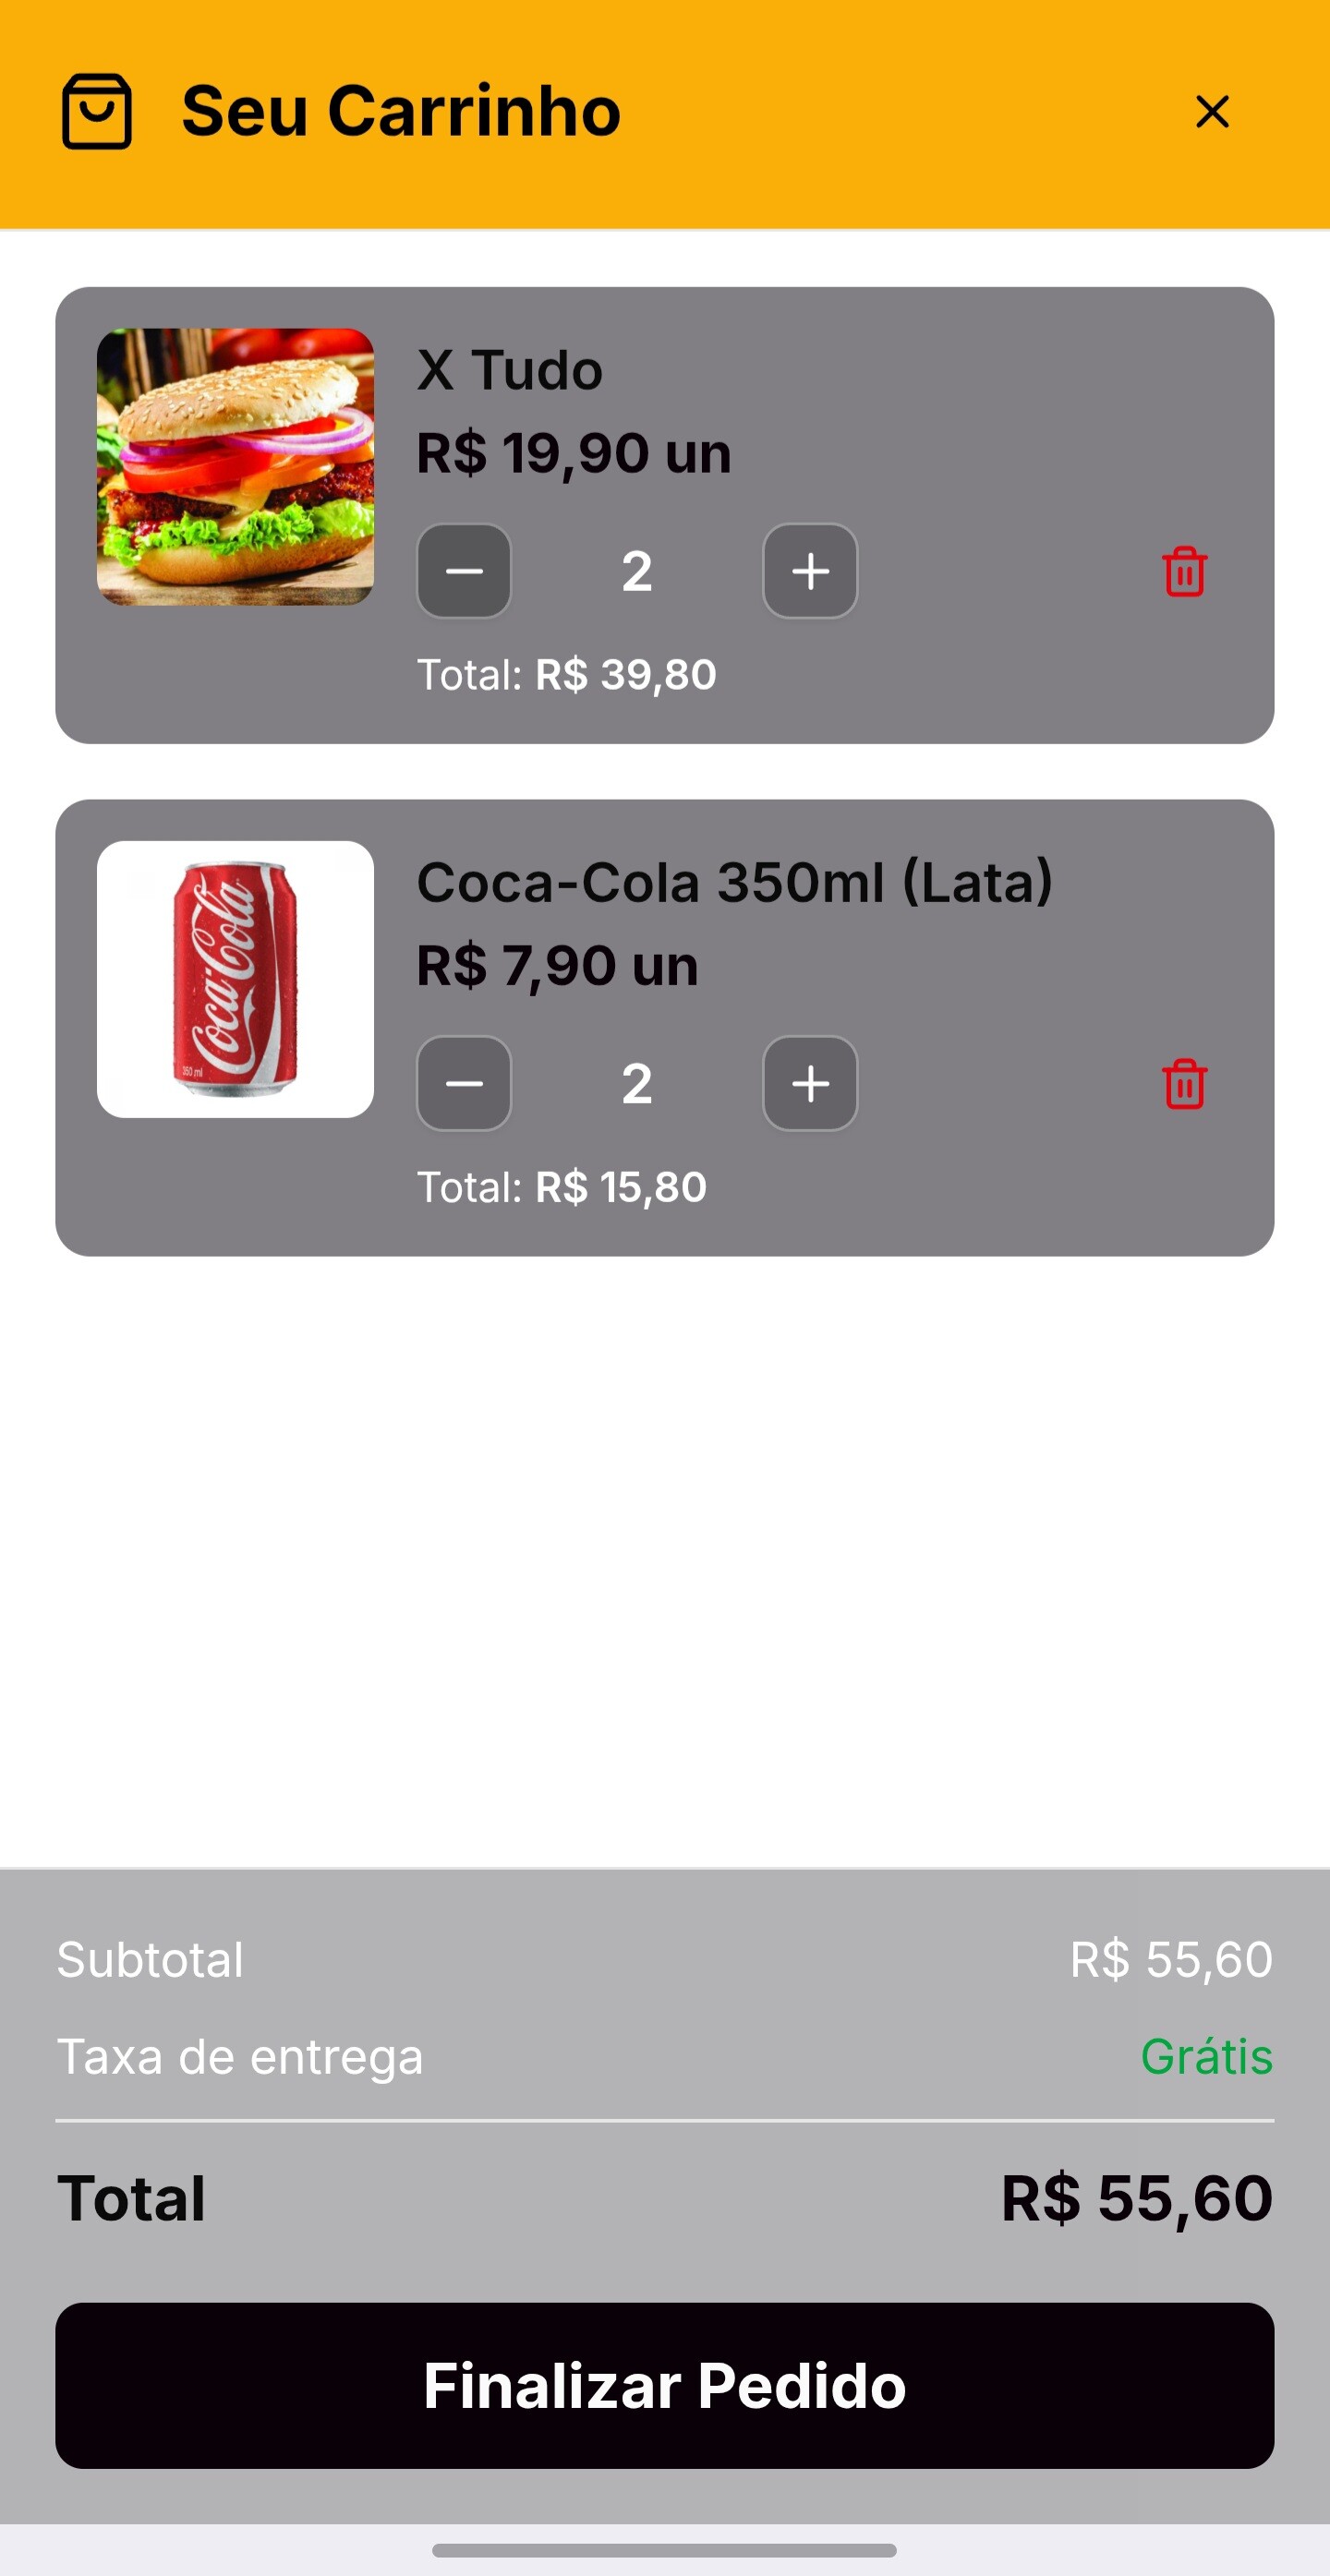Click the Finalizar Pedido button
The height and width of the screenshot is (2576, 1330).
point(665,2385)
